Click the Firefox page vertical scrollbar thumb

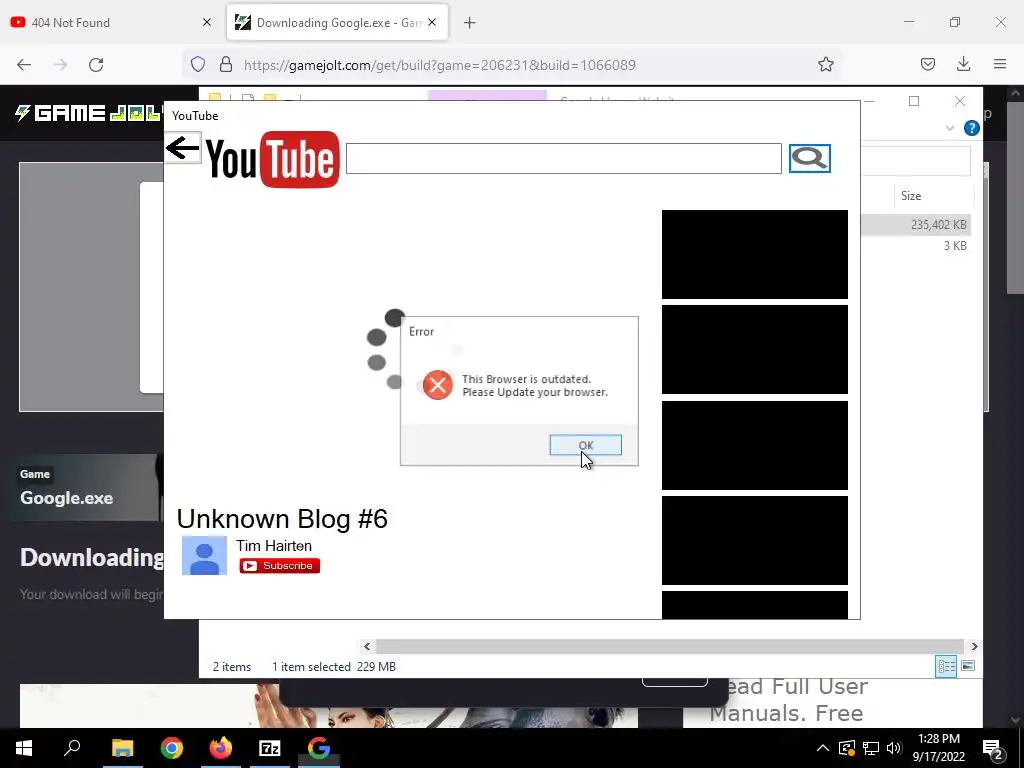pyautogui.click(x=1015, y=198)
